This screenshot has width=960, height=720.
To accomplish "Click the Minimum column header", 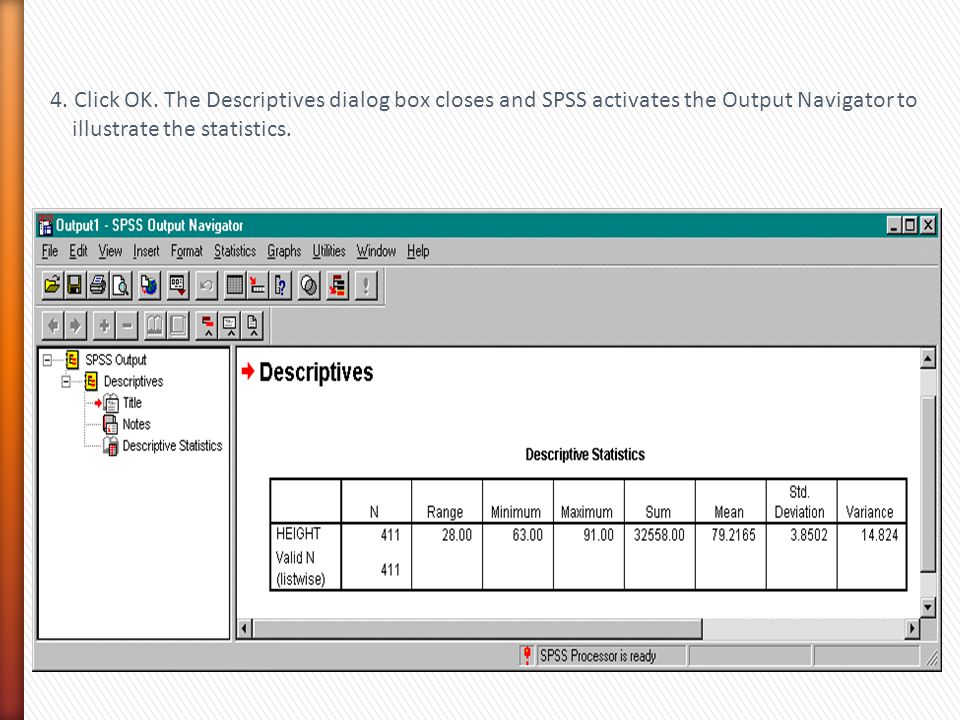I will pos(516,512).
